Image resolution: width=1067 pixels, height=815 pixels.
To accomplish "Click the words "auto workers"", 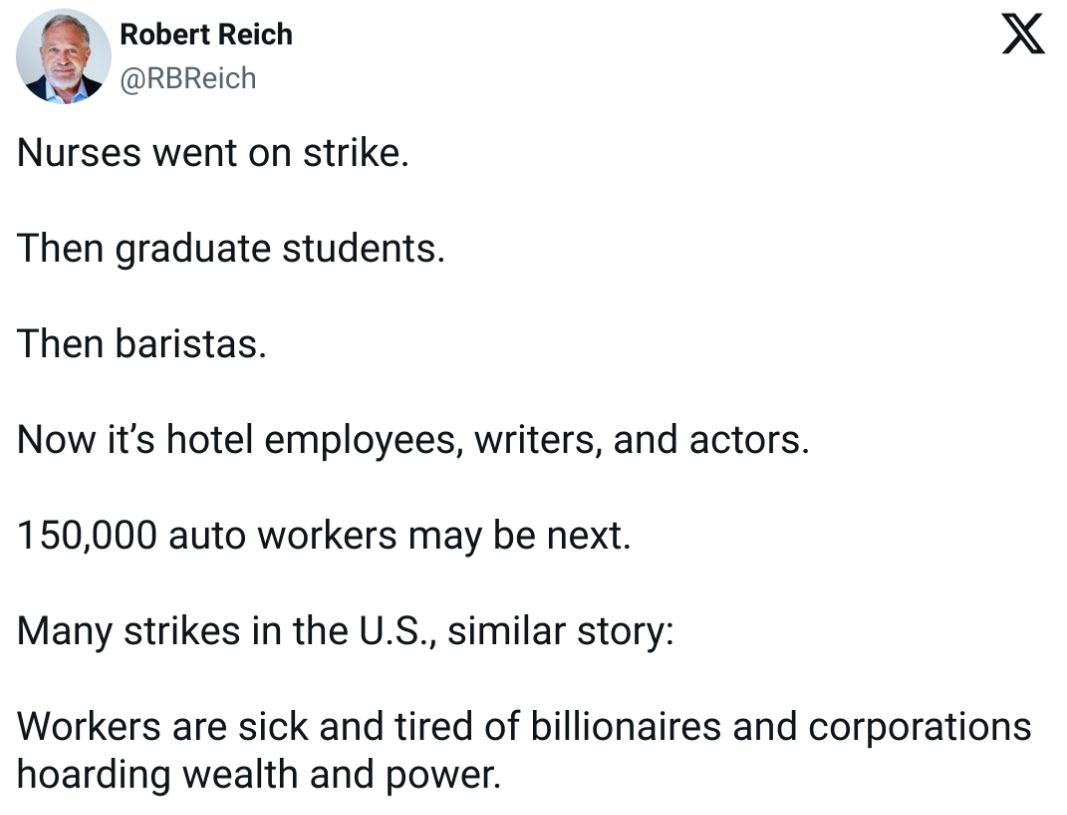I will pyautogui.click(x=282, y=536).
